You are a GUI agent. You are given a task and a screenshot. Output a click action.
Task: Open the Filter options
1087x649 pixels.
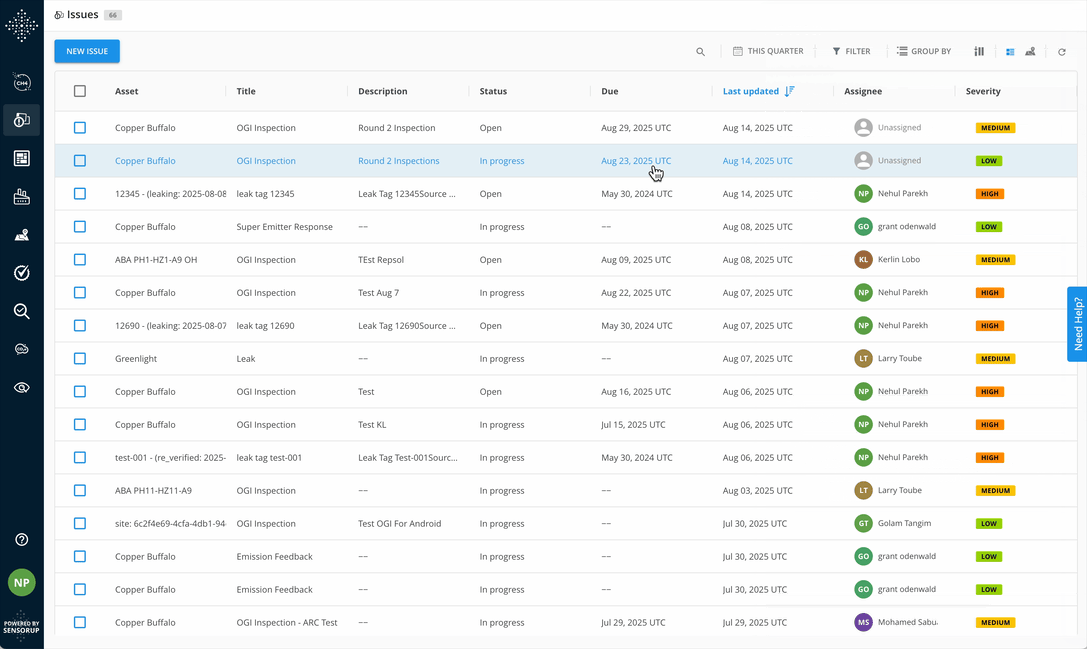(851, 51)
